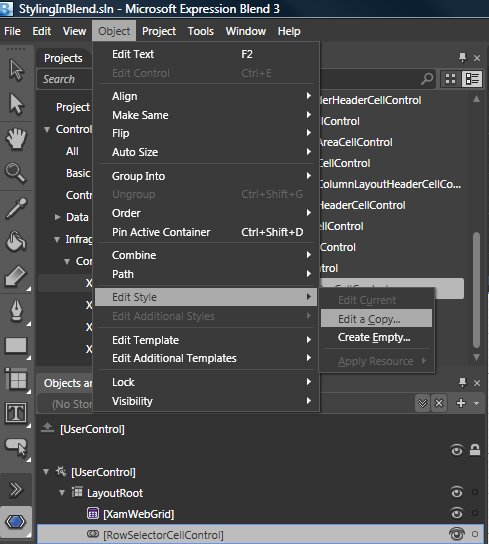Viewport: 489px width, 544px height.
Task: Pin the Assets panel
Action: pyautogui.click(x=462, y=57)
